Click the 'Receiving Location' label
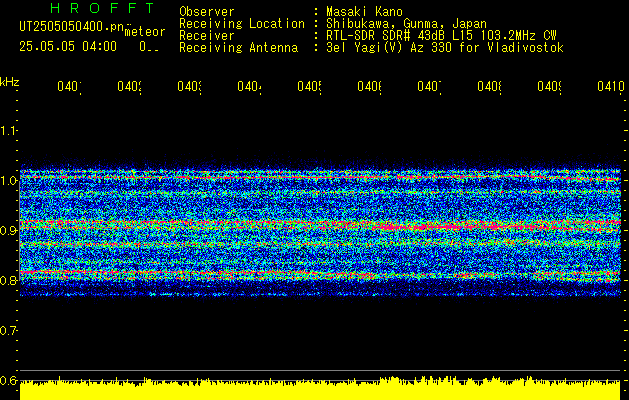 242,24
